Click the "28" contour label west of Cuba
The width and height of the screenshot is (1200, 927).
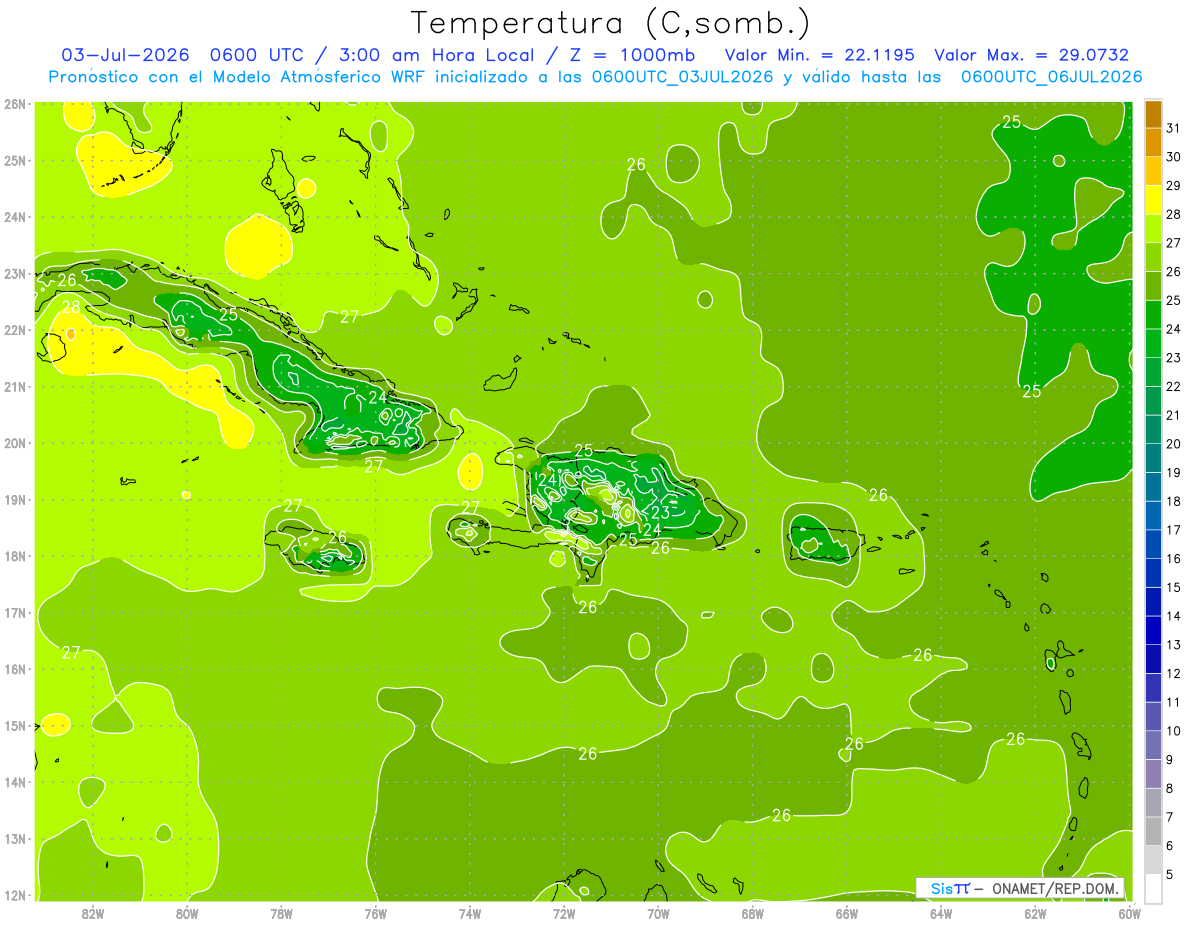(71, 308)
